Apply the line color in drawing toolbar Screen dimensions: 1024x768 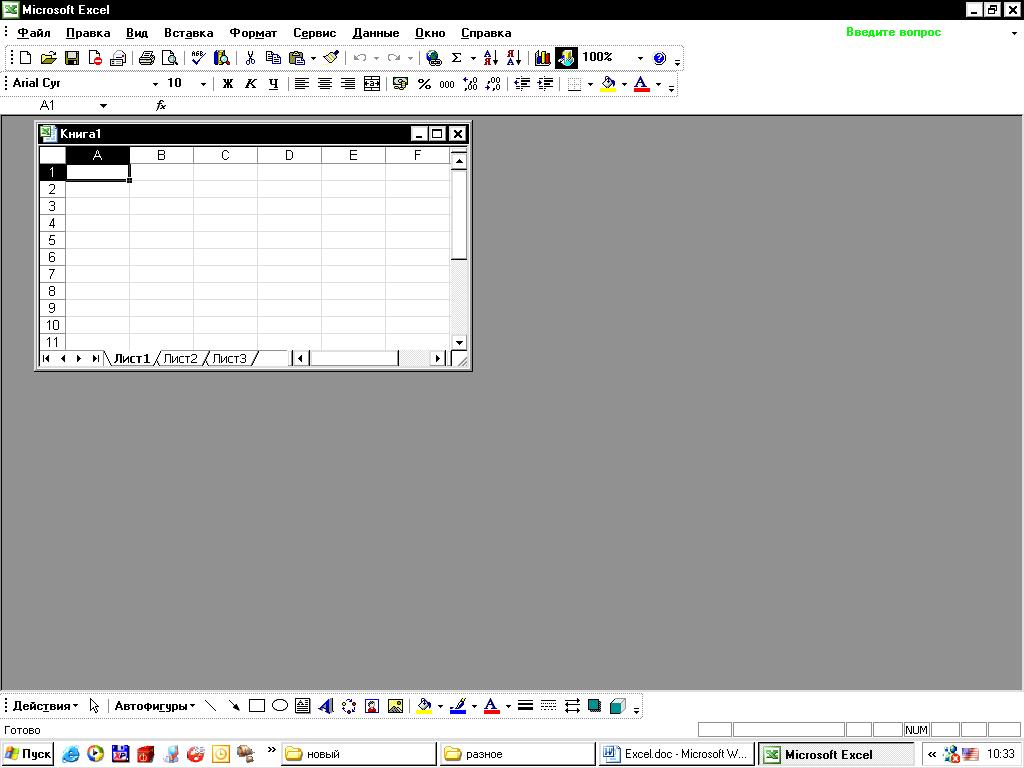click(x=458, y=706)
